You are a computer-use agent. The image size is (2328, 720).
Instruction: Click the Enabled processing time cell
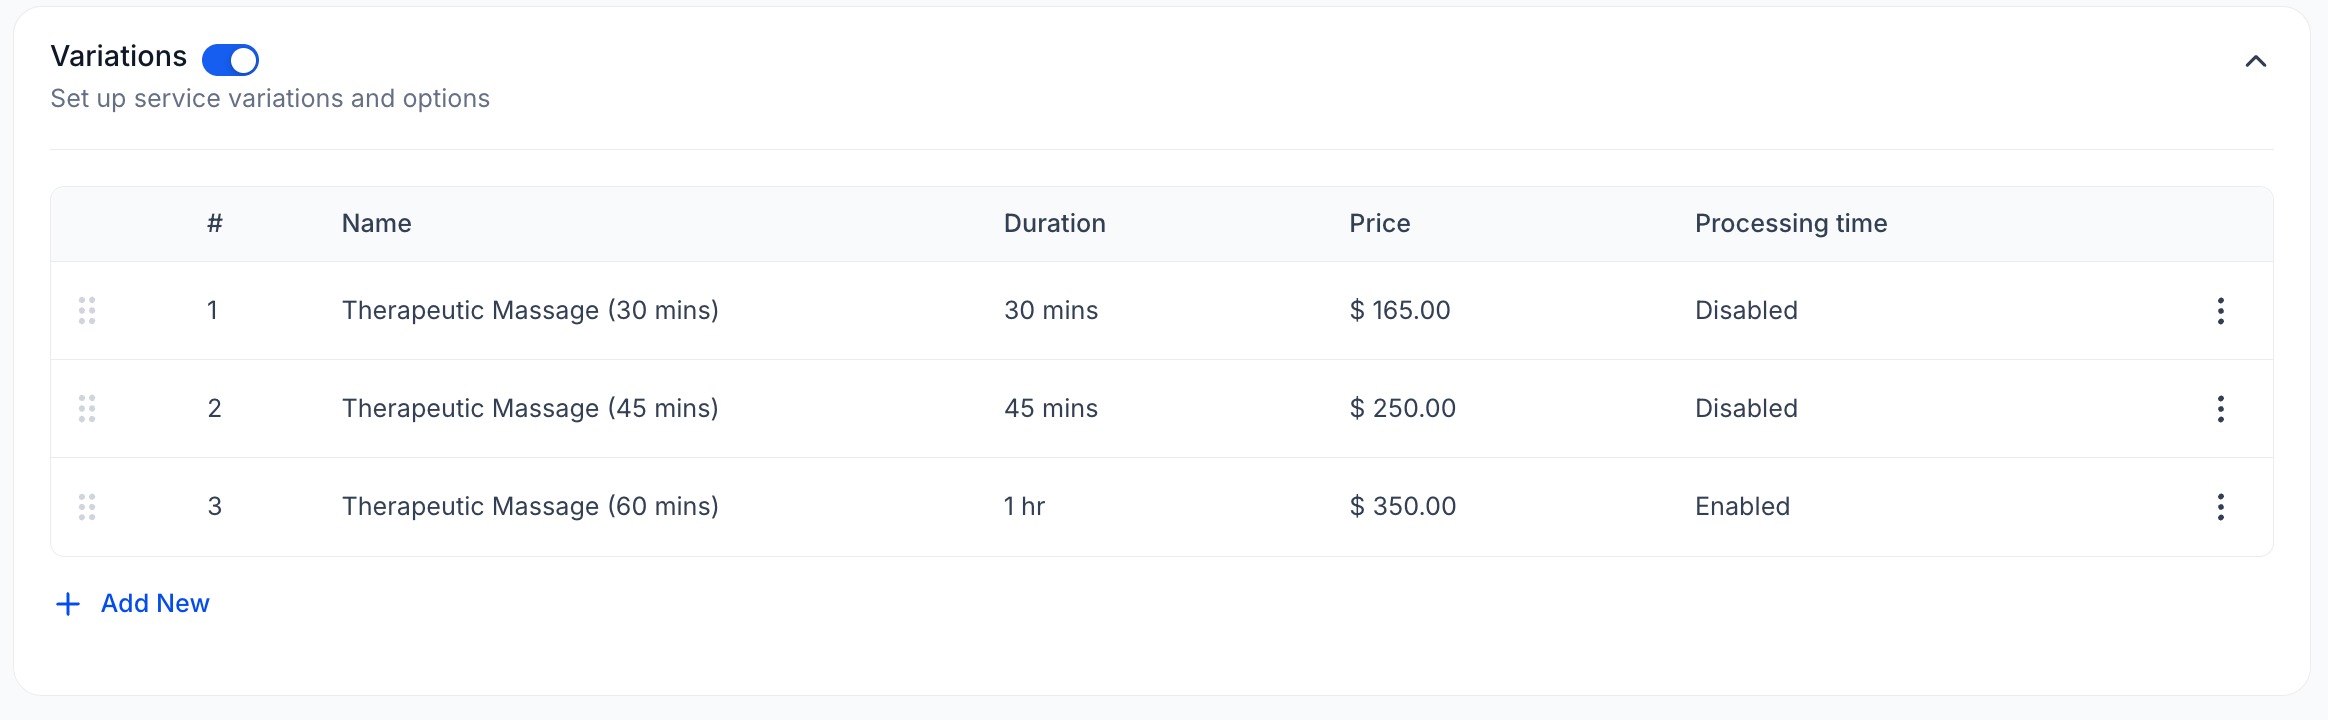point(1742,506)
